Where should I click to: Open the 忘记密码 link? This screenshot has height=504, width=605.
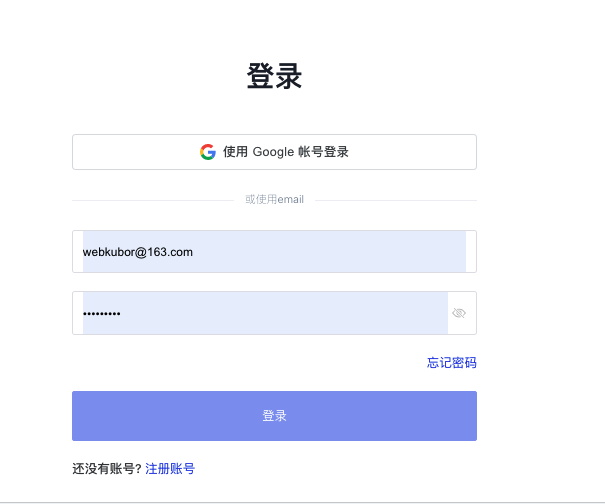coord(452,363)
